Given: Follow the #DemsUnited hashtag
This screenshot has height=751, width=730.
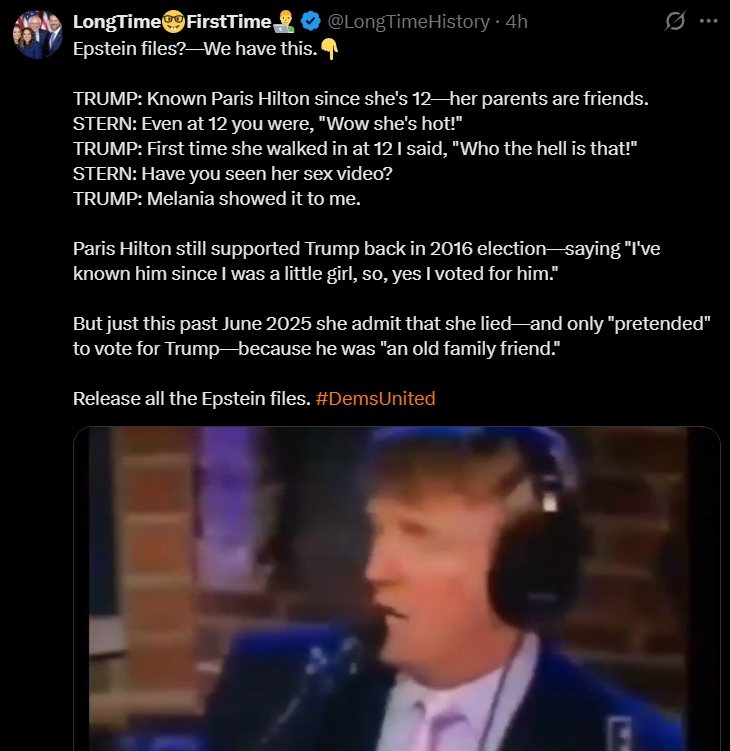Looking at the screenshot, I should (375, 398).
